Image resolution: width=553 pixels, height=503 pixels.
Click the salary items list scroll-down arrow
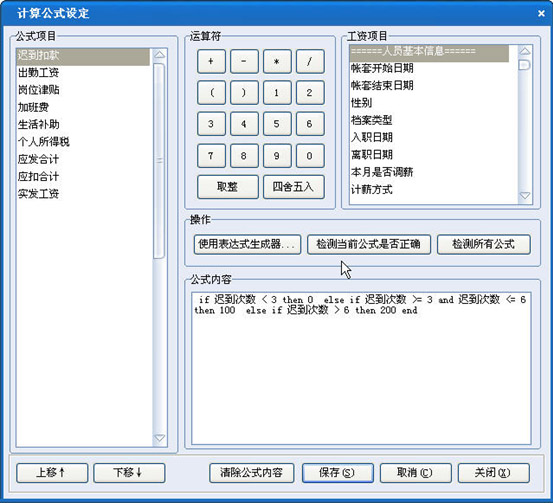click(x=525, y=195)
